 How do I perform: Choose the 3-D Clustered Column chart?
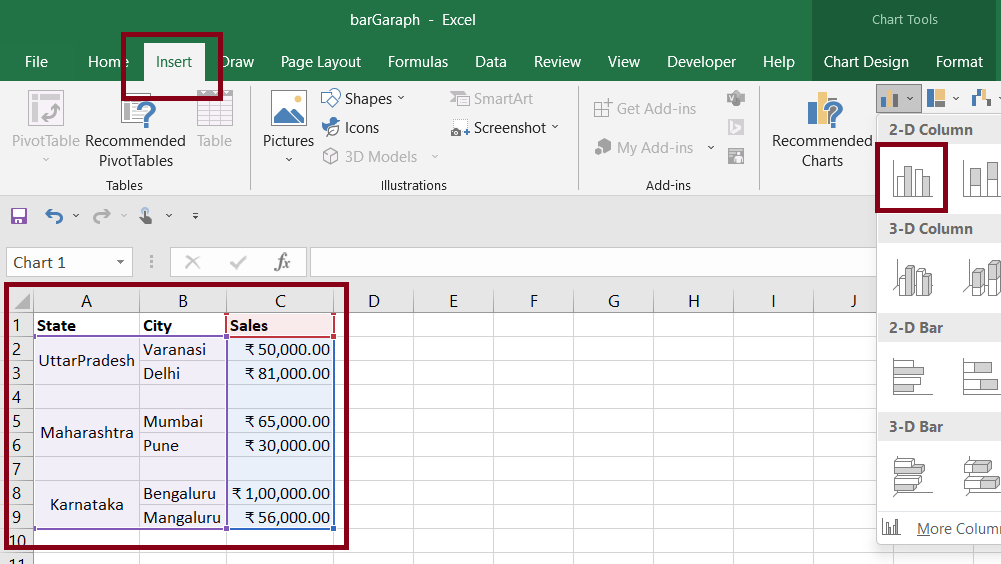pyautogui.click(x=914, y=277)
